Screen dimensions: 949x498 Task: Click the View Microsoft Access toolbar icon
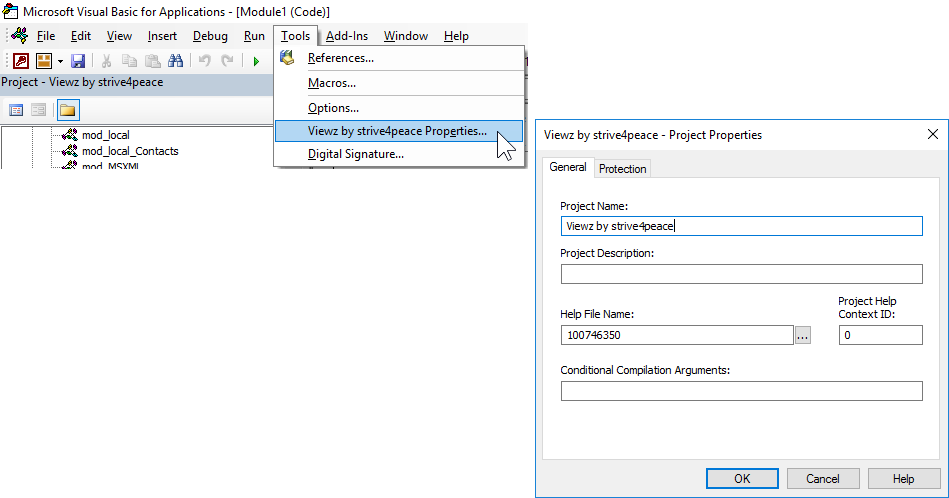pos(21,61)
